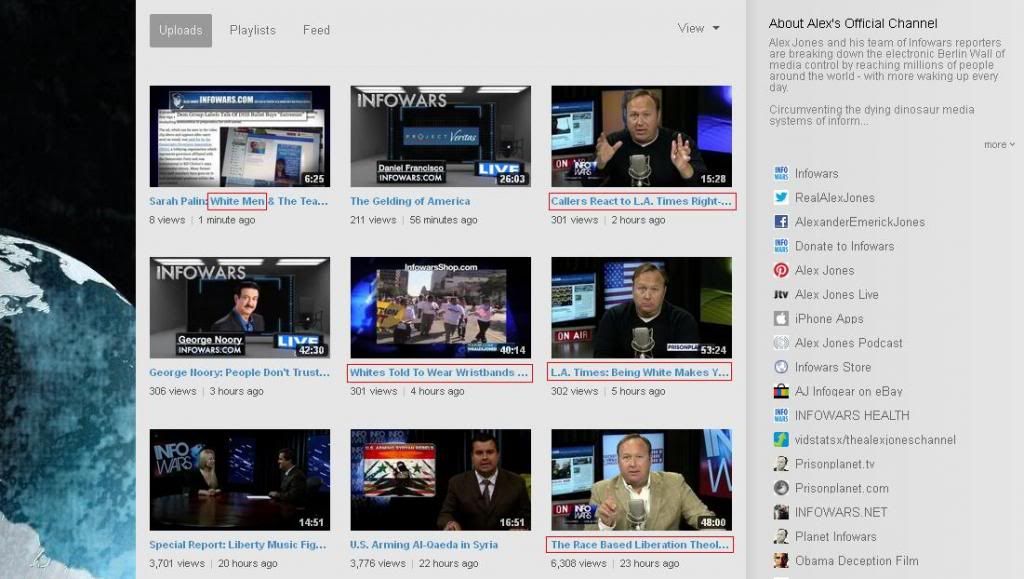This screenshot has height=579, width=1024.
Task: Play the Special Report Liberty Music thumbnail
Action: [239, 480]
